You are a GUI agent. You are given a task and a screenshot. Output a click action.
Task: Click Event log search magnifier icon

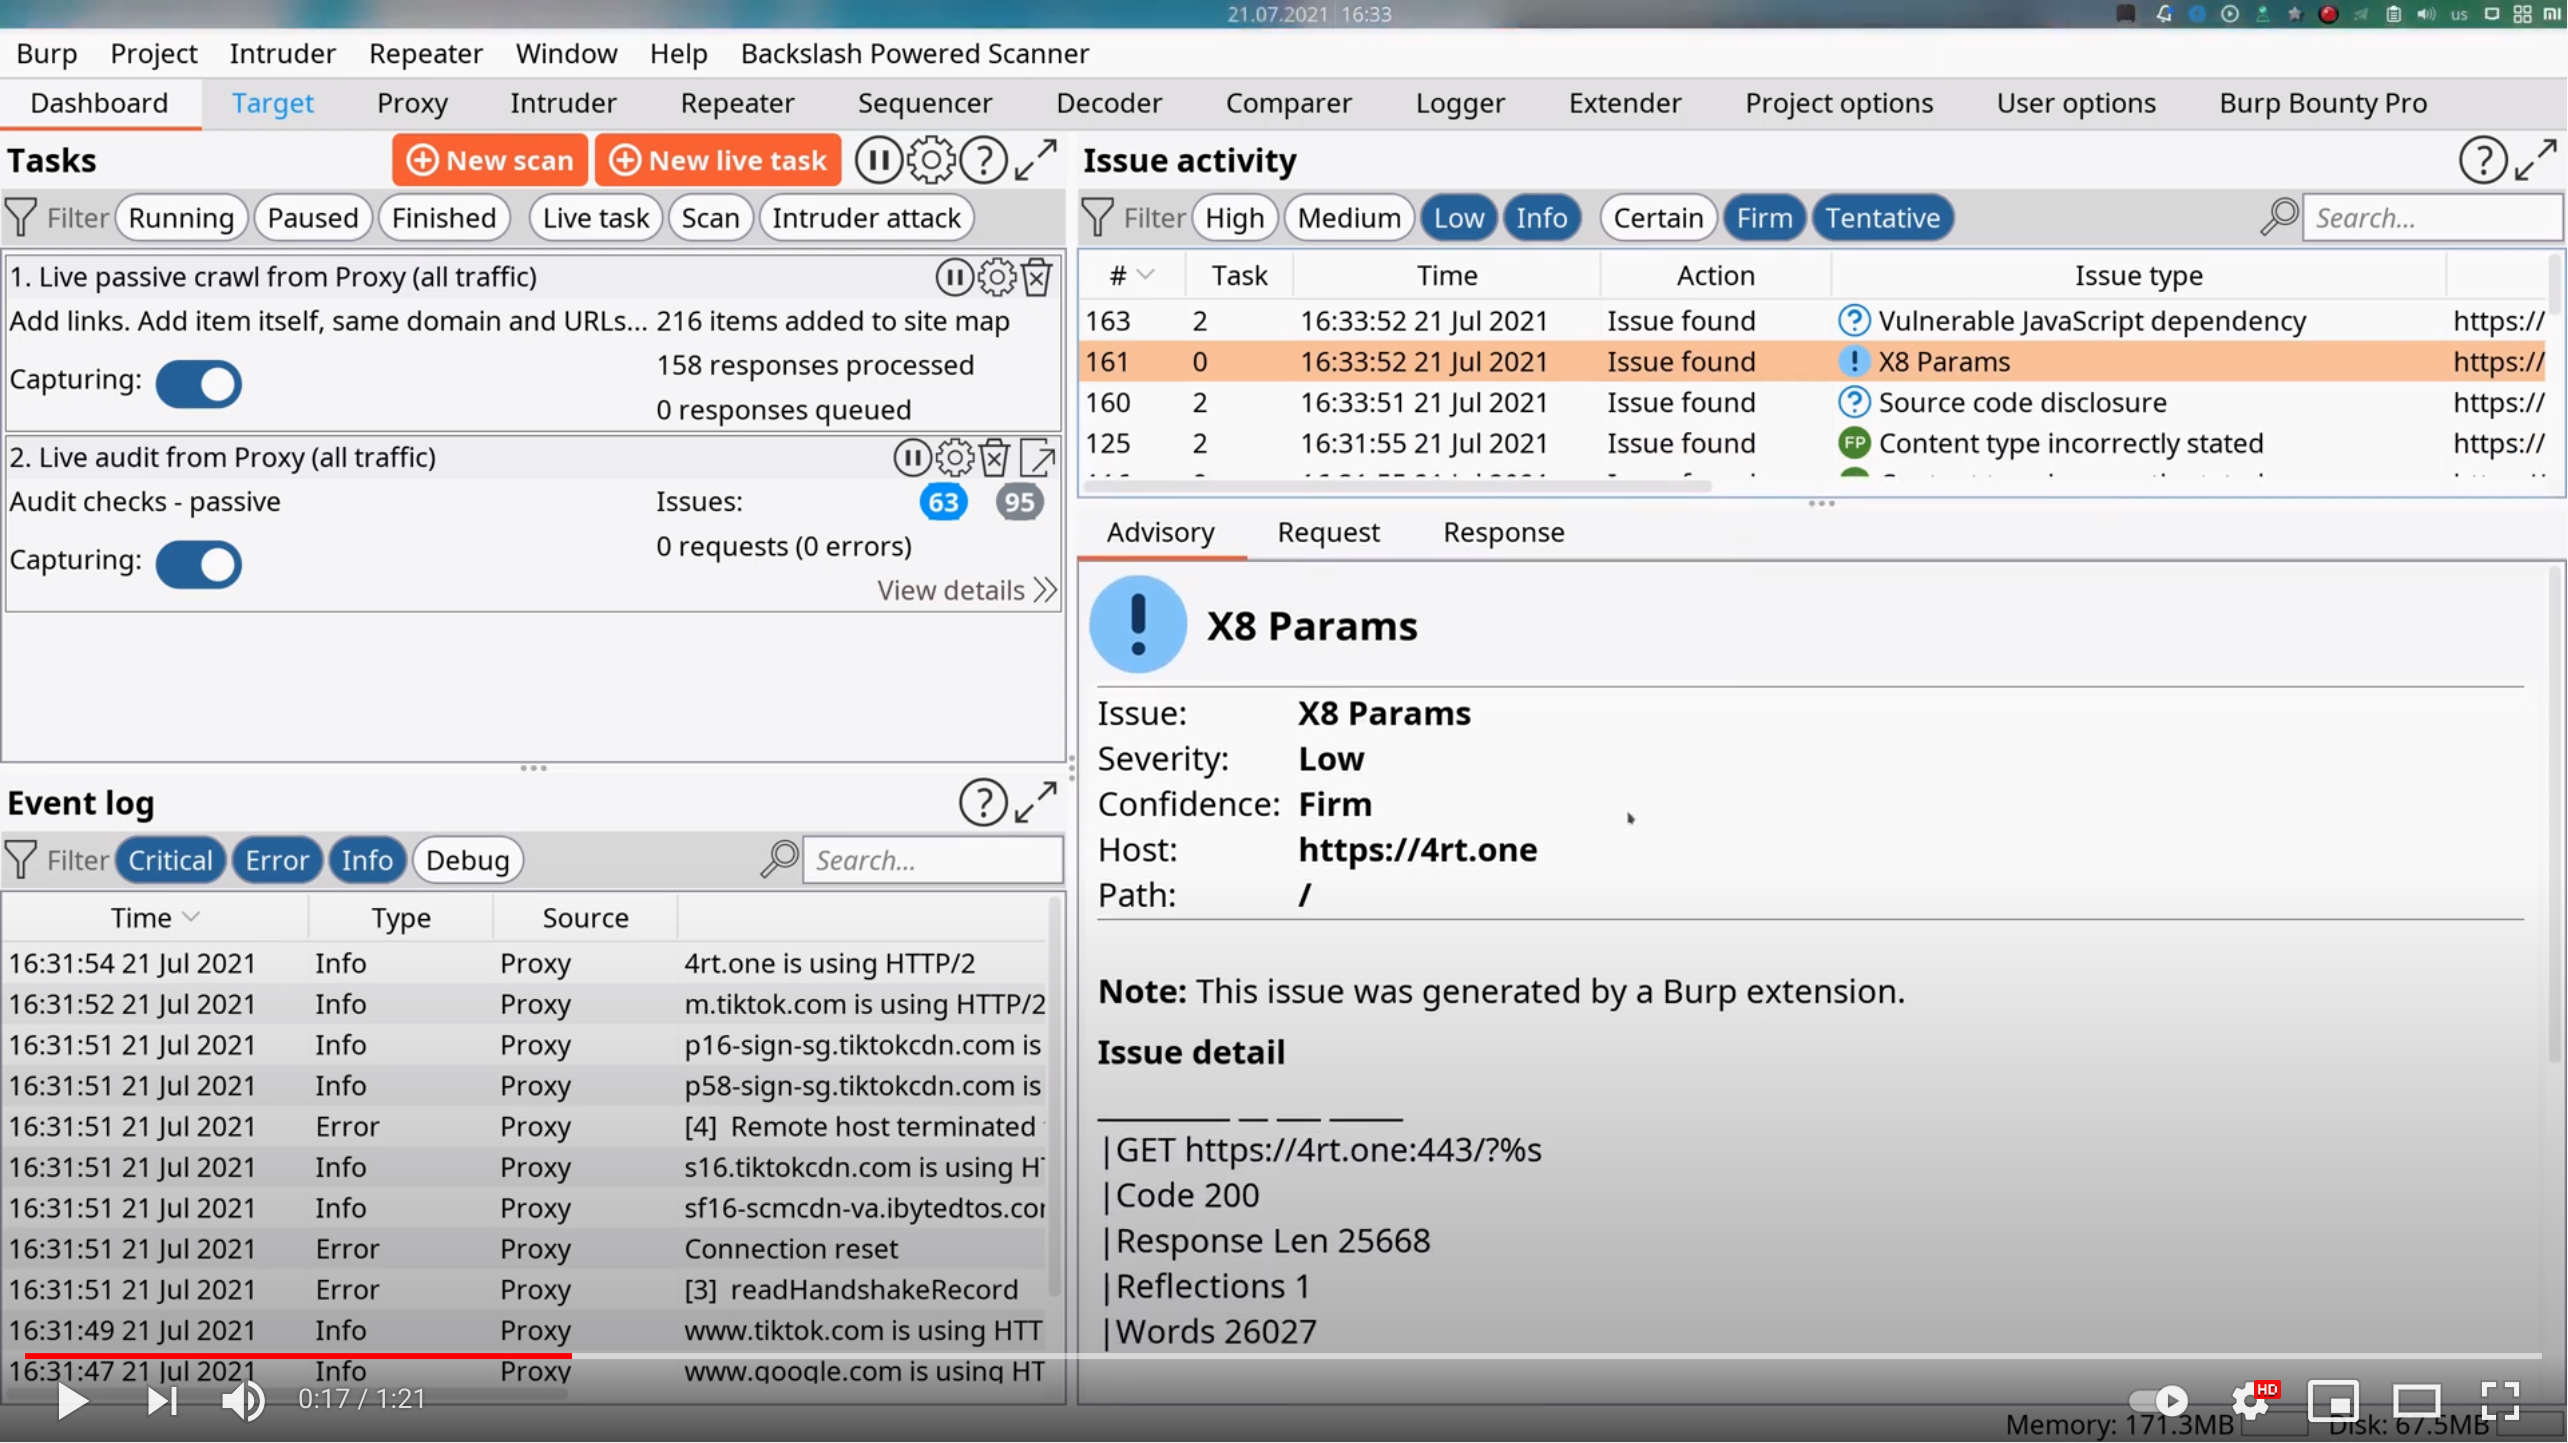780,859
